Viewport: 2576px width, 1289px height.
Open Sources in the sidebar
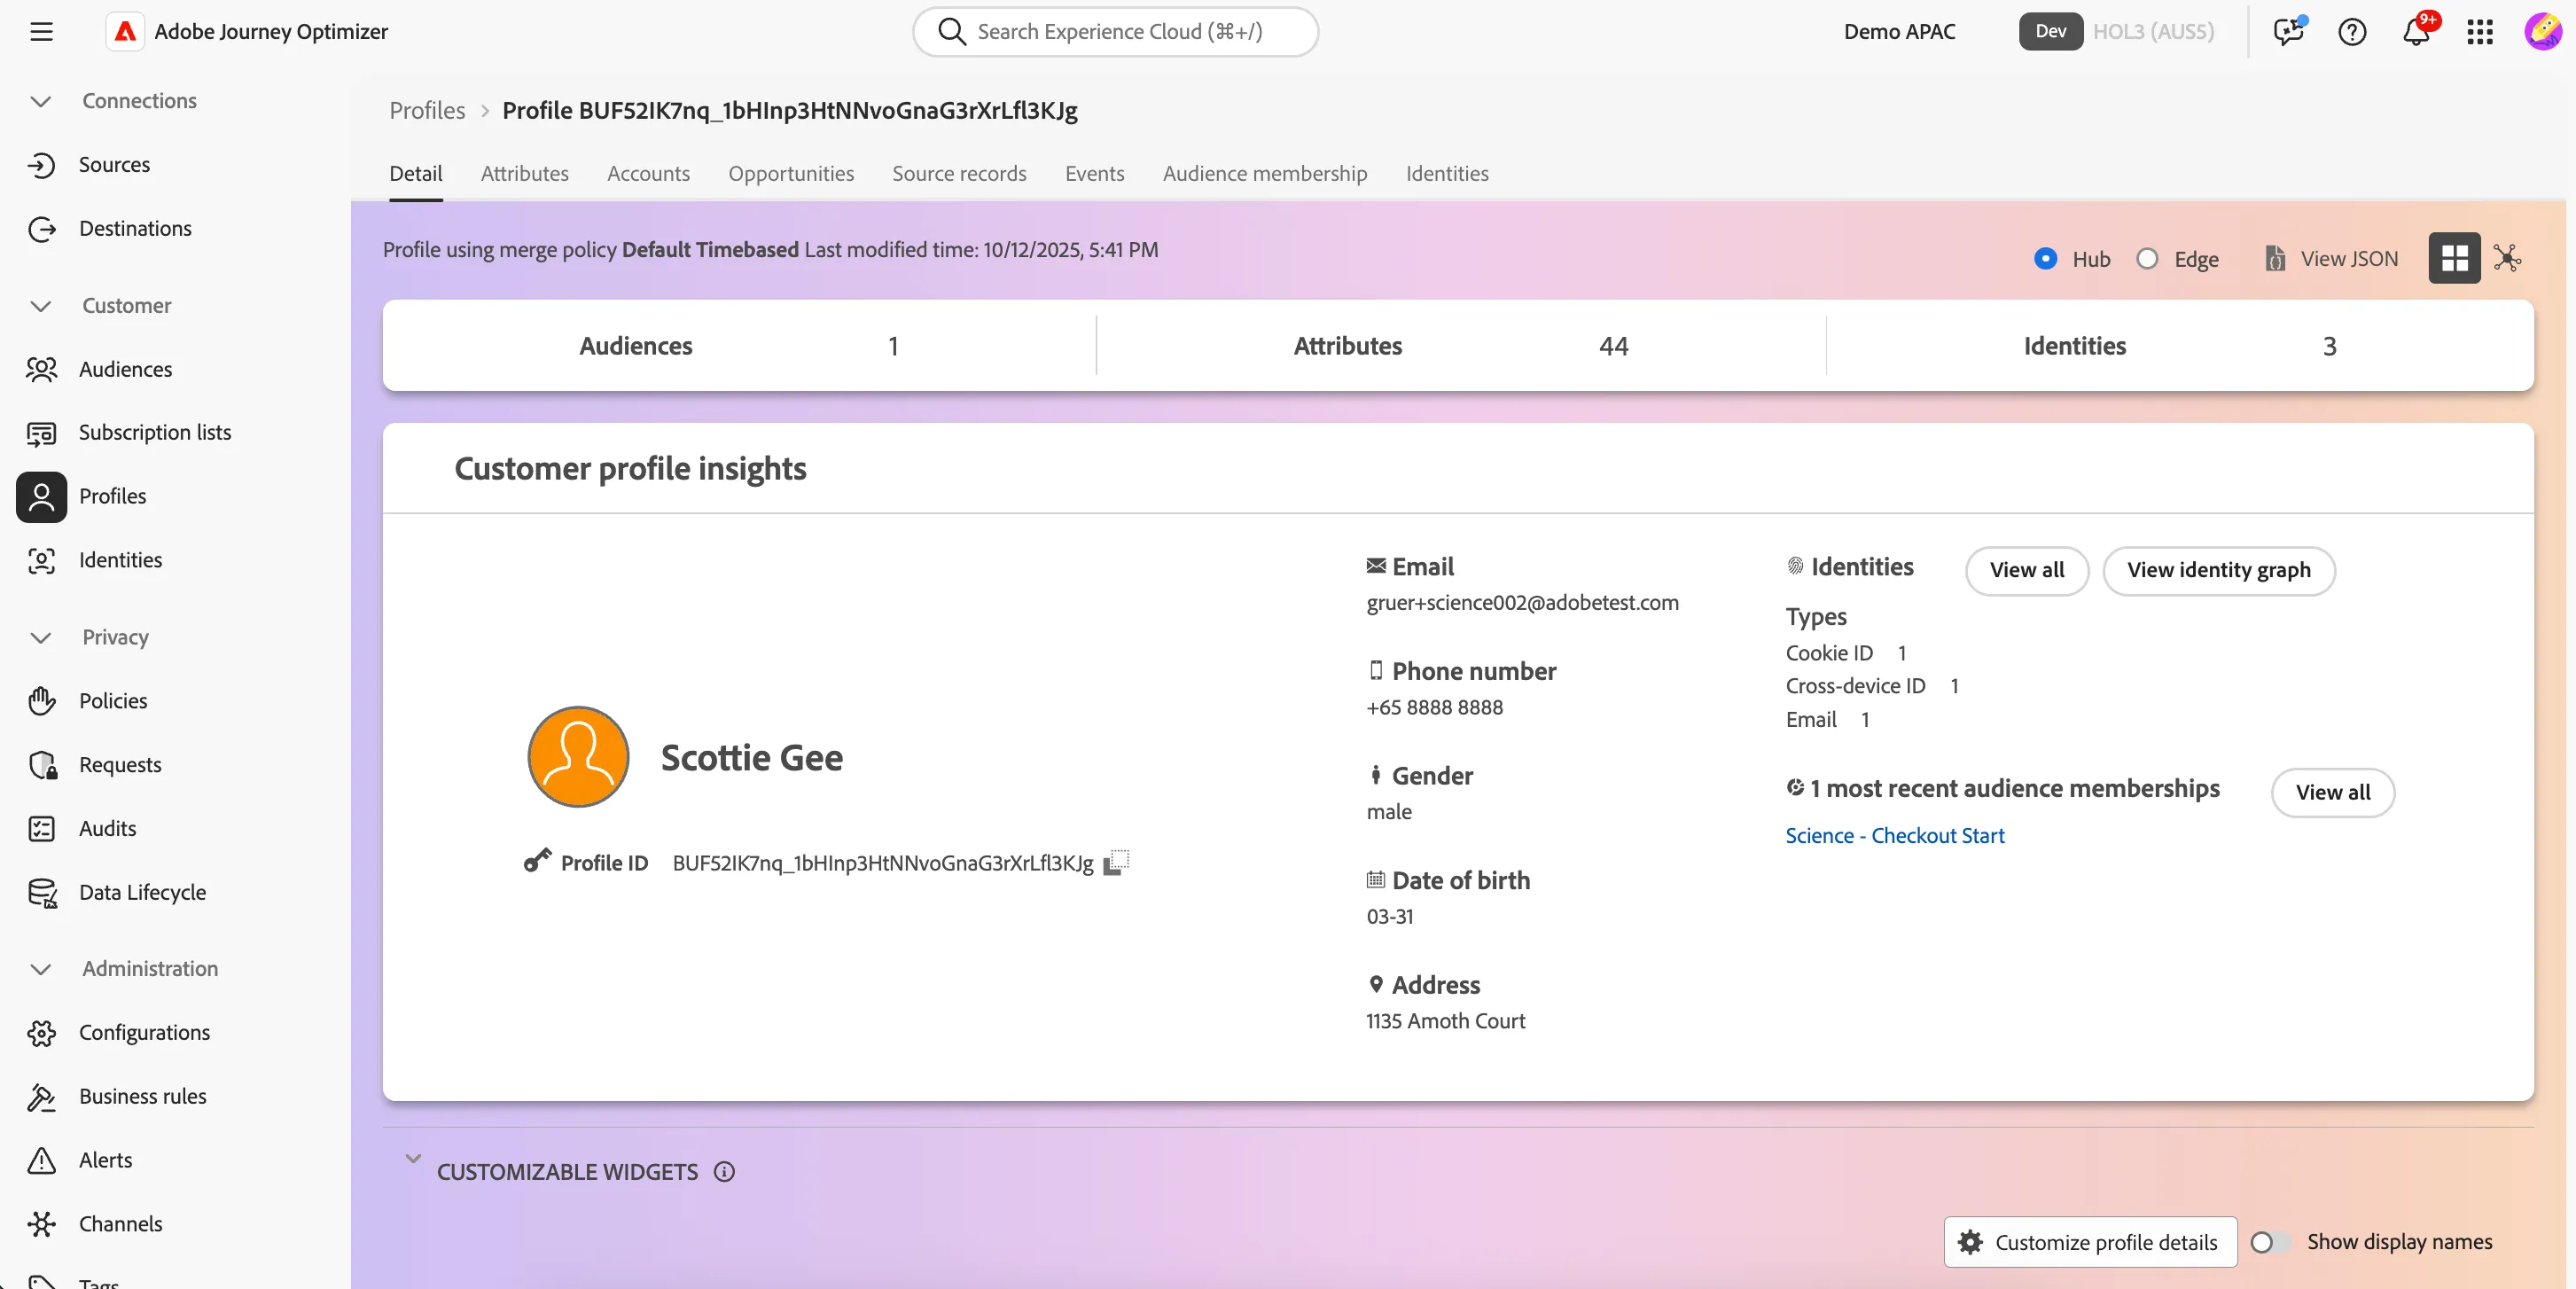pos(114,165)
